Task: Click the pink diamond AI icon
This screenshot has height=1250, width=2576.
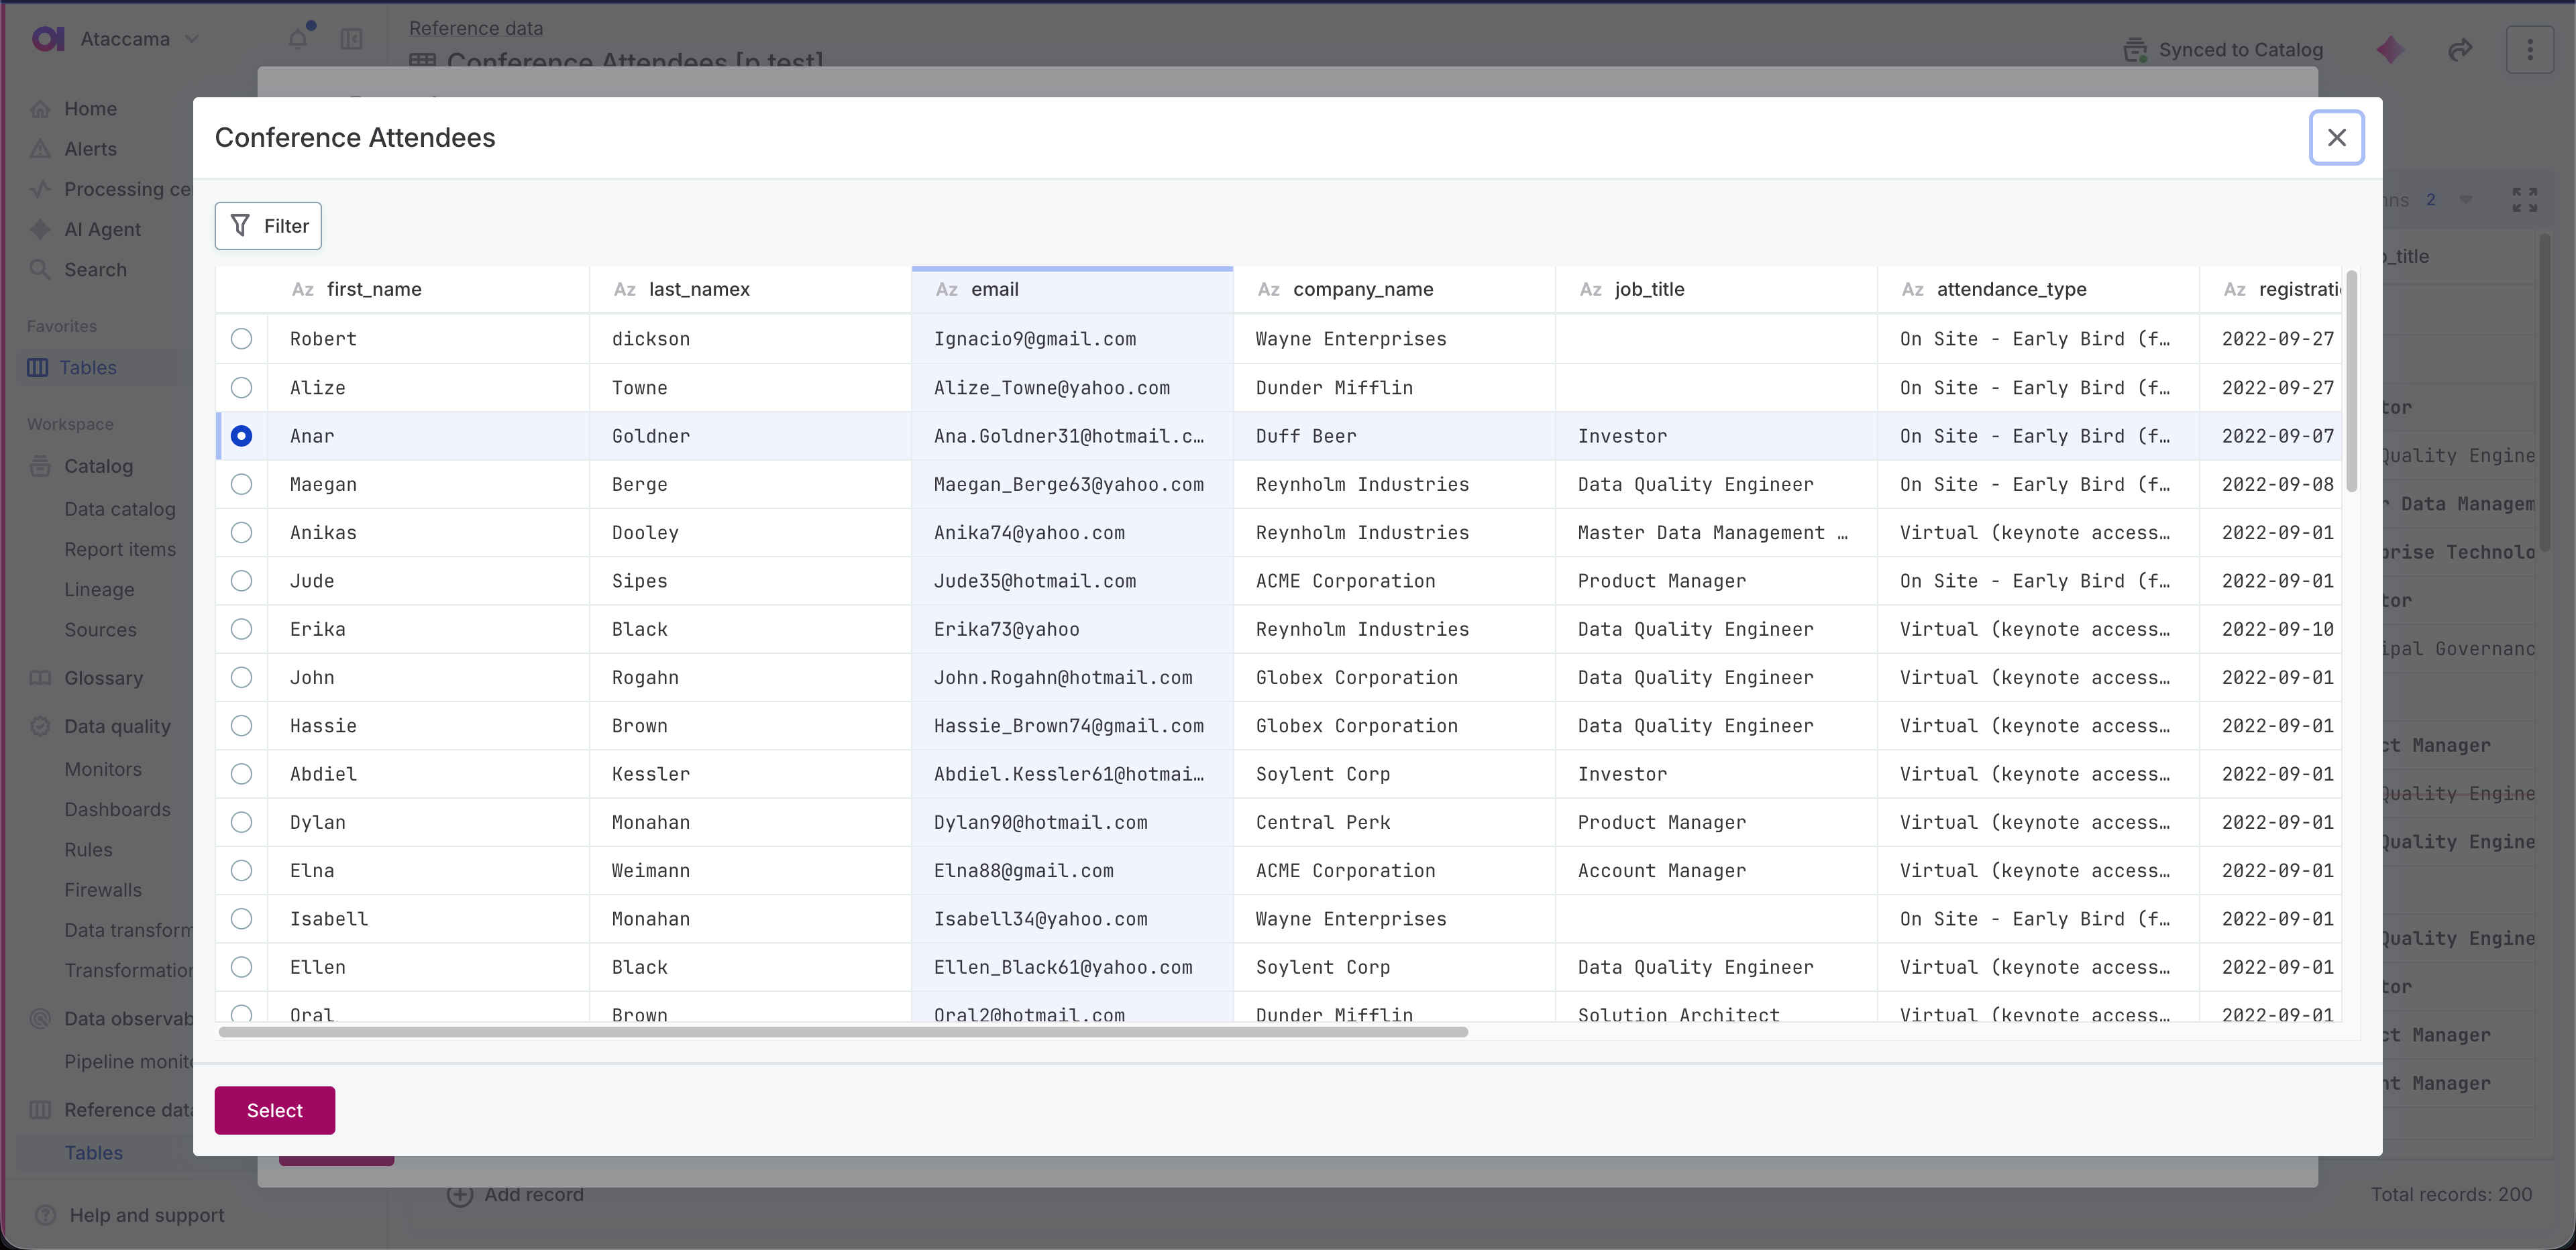Action: [2391, 50]
